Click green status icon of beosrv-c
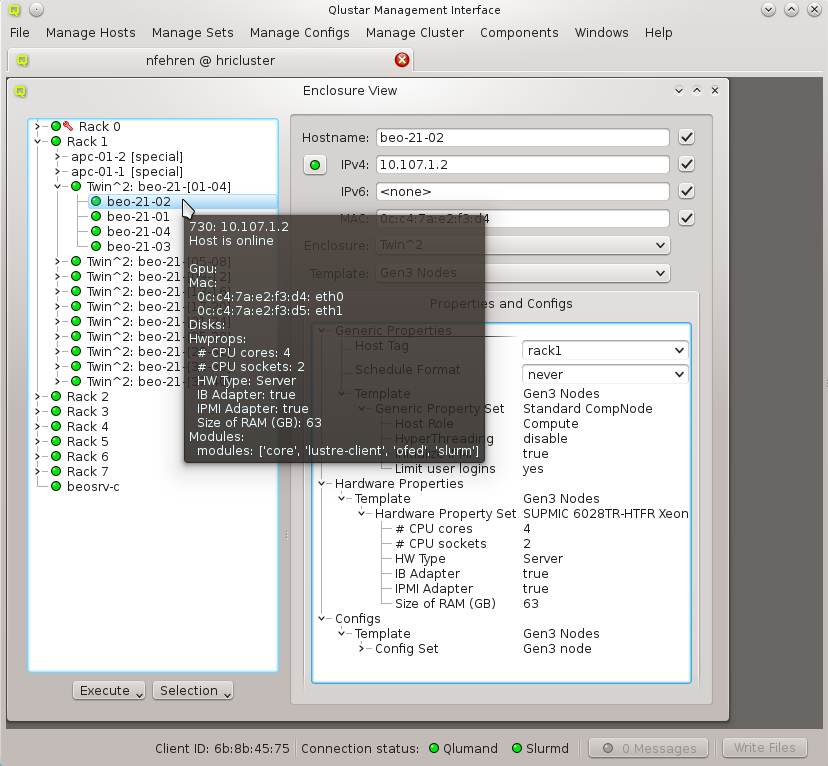This screenshot has width=828, height=766. coord(56,486)
